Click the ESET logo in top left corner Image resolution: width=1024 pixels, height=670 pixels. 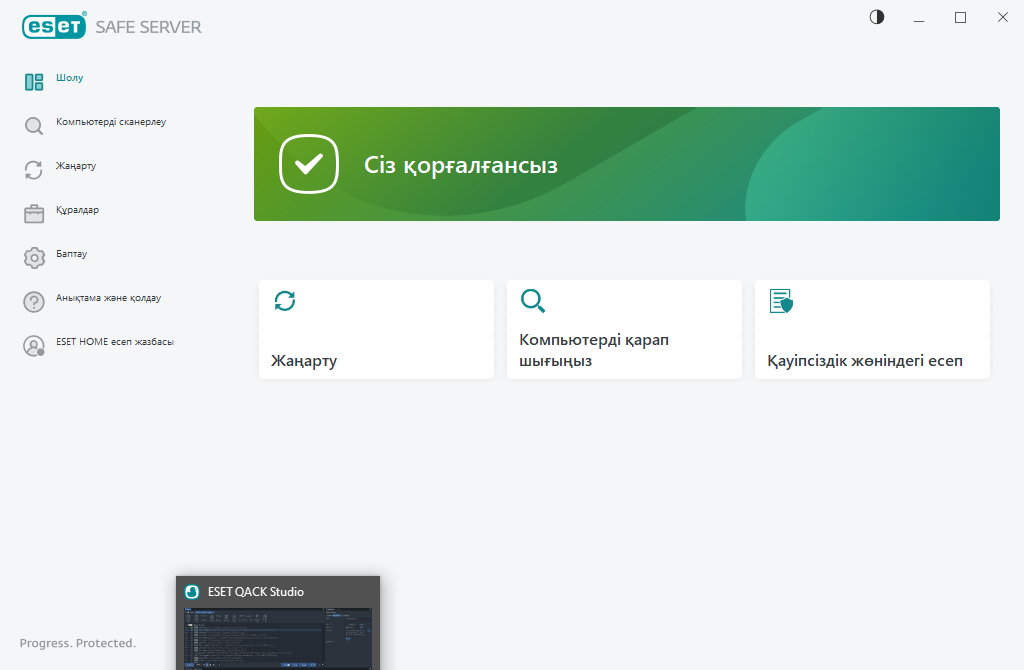[x=54, y=26]
